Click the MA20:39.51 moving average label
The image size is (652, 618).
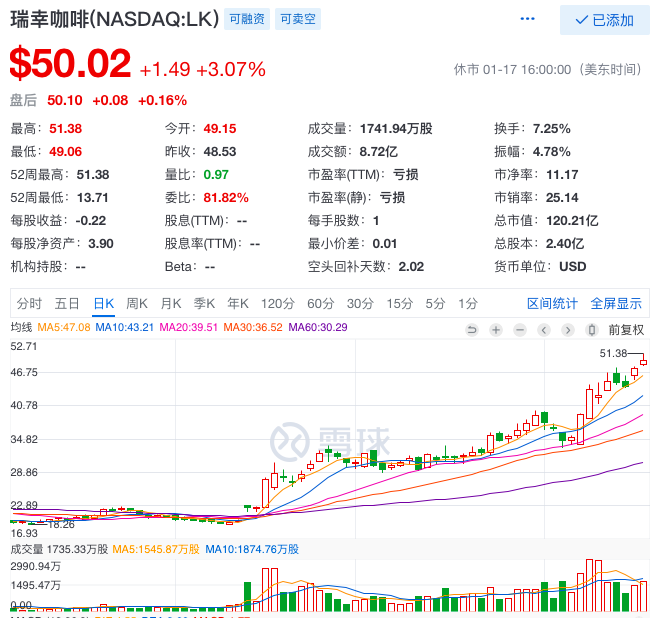188,327
